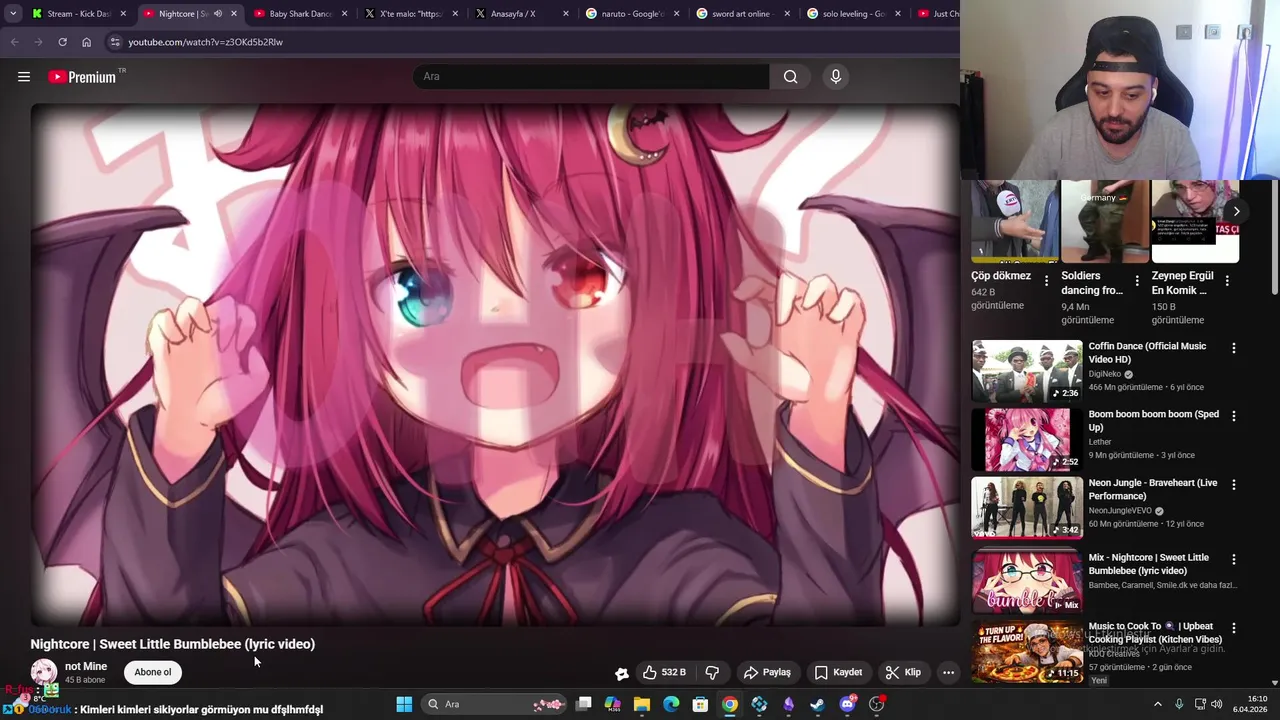The image size is (1280, 720).
Task: Save video with the Kaydet button
Action: (838, 672)
